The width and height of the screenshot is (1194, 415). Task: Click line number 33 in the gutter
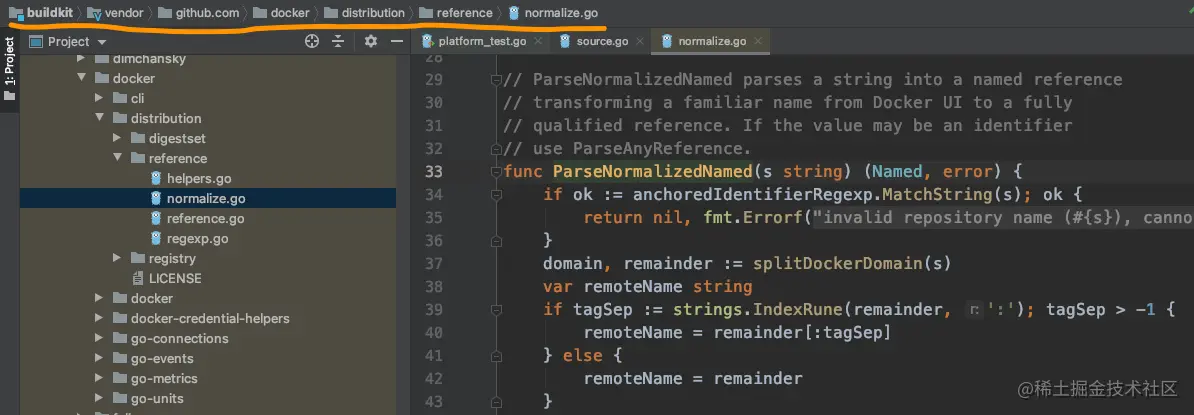click(433, 171)
